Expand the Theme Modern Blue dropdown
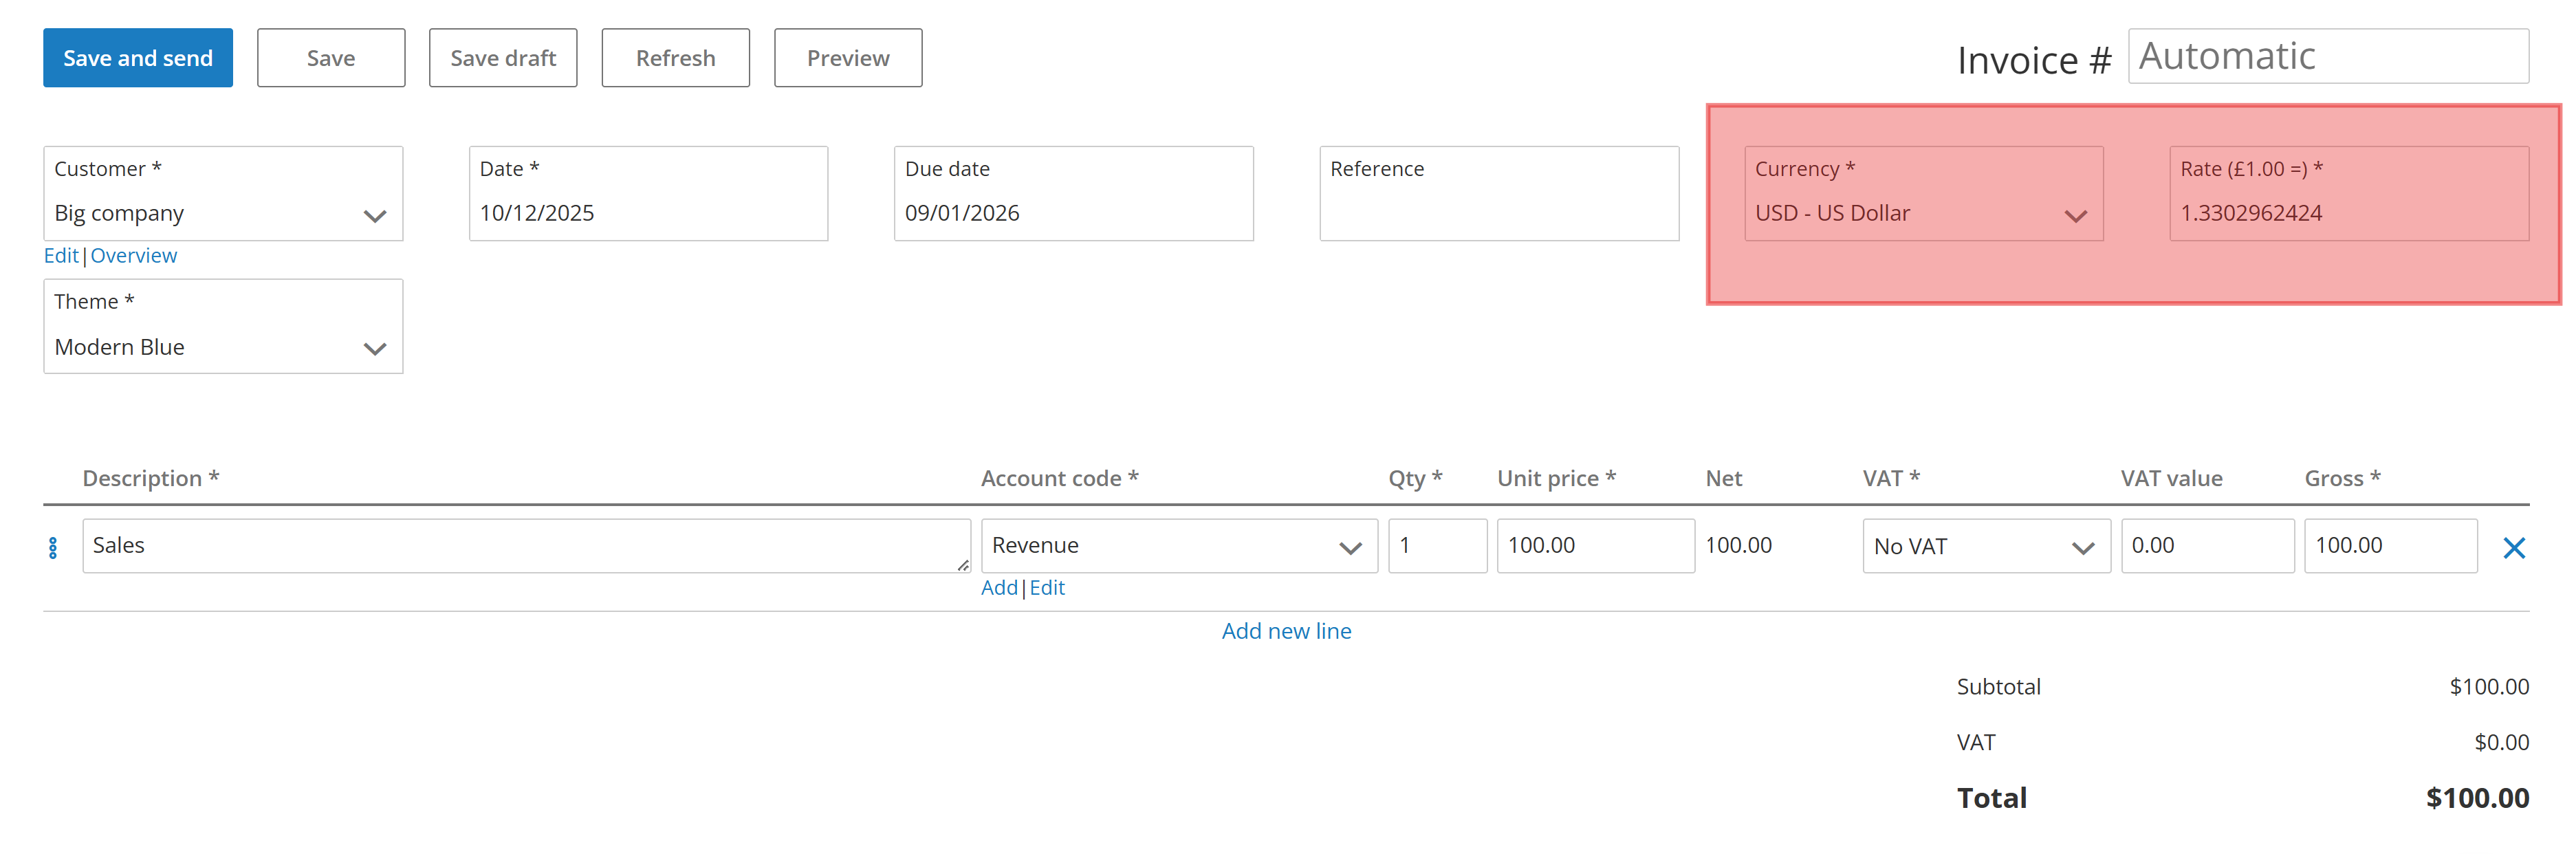 coord(223,347)
